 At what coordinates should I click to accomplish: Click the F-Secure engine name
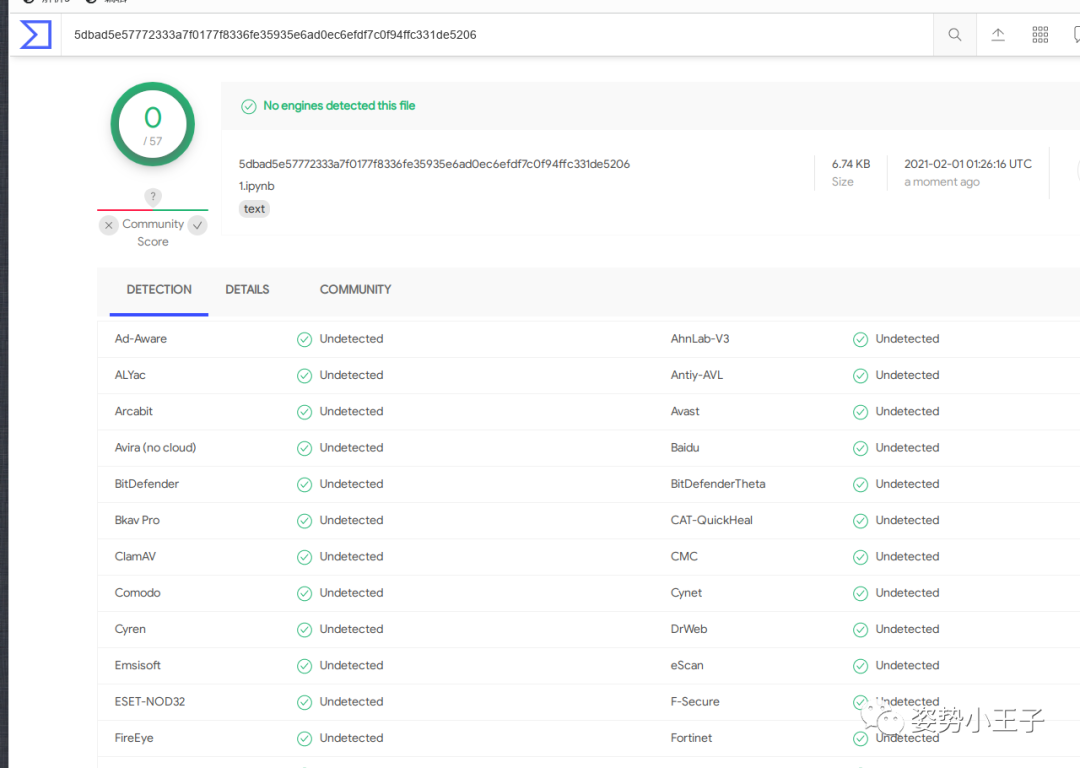695,701
